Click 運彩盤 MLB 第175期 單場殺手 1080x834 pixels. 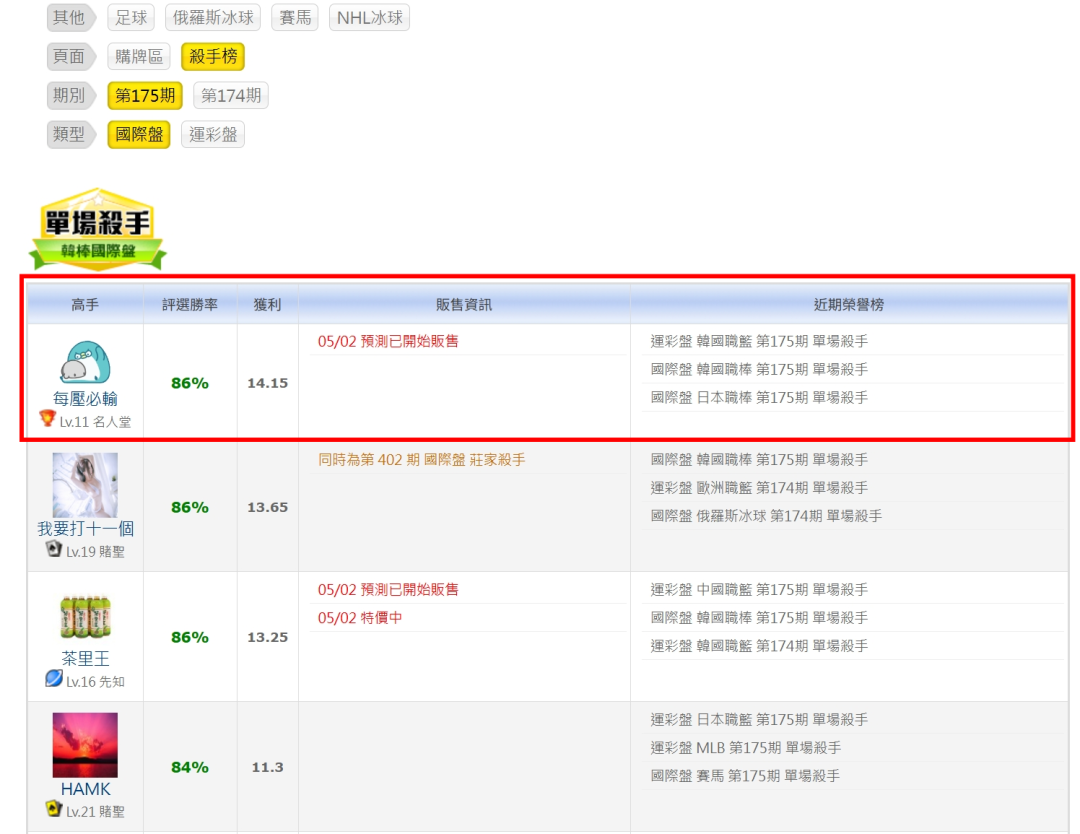(x=745, y=749)
